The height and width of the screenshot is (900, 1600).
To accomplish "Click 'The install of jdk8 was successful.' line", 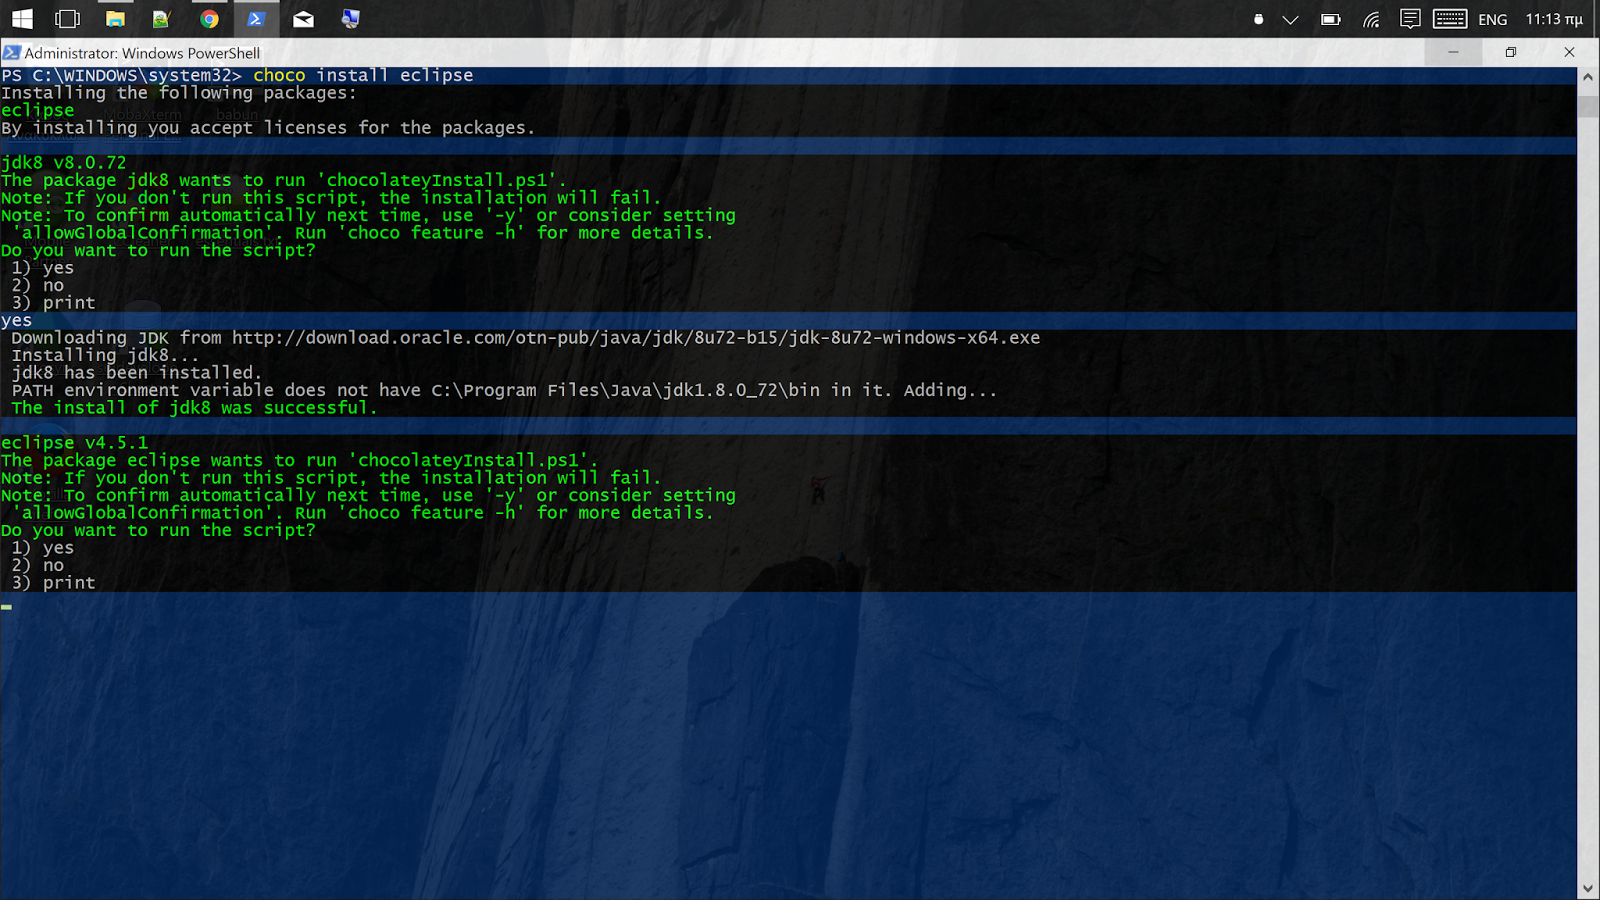I will (x=195, y=408).
